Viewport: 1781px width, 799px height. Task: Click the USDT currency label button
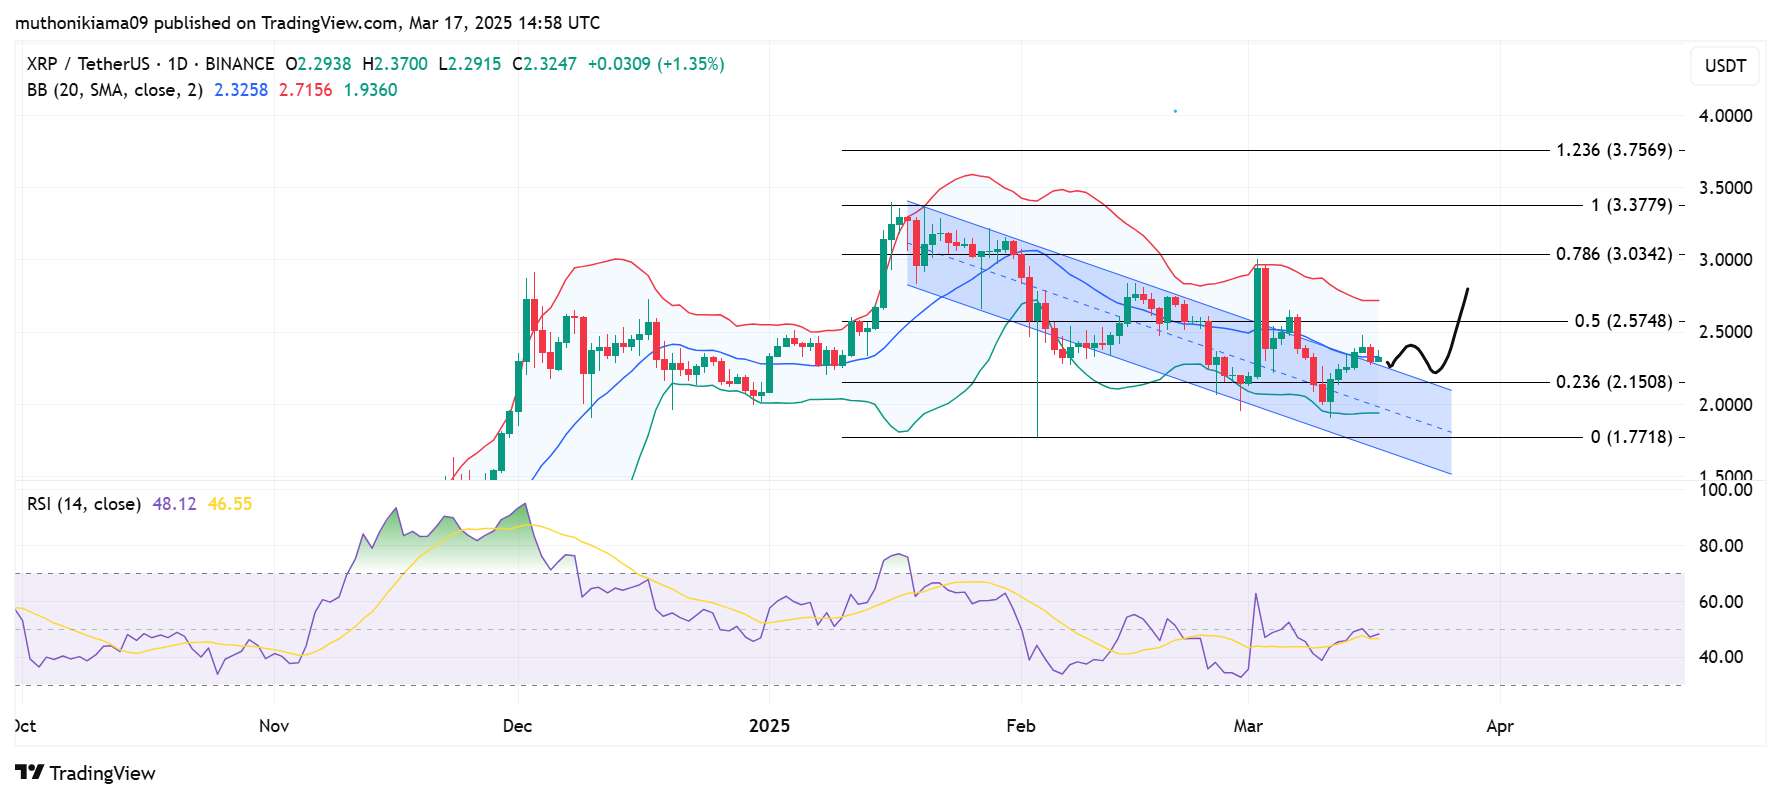coord(1725,66)
